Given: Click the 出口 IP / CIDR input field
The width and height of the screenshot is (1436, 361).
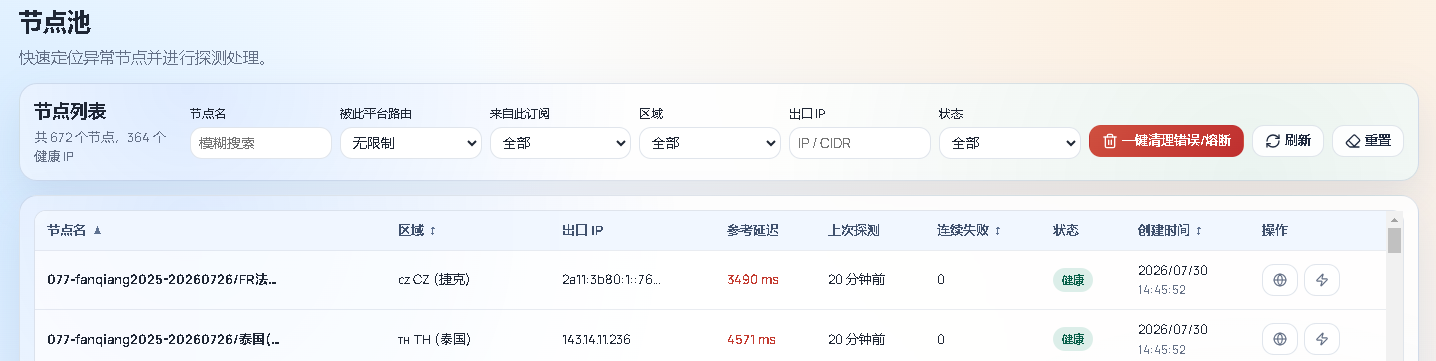Looking at the screenshot, I should pyautogui.click(x=859, y=143).
